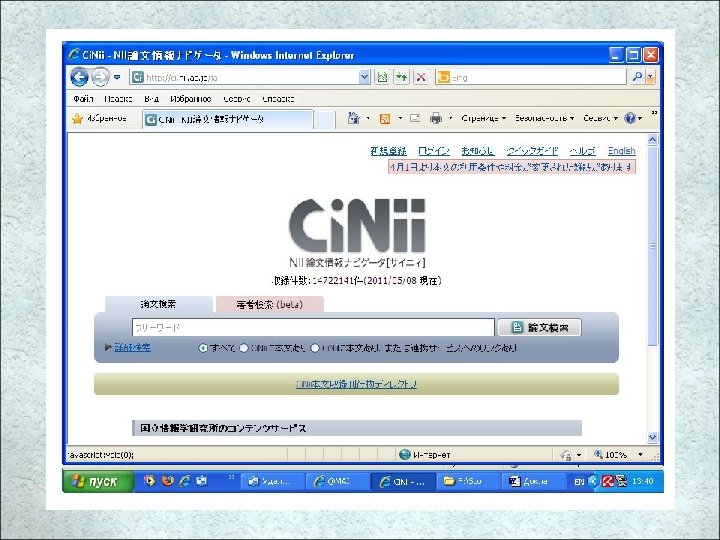The width and height of the screenshot is (720, 540).
Task: Click the Print printer icon
Action: (x=435, y=118)
